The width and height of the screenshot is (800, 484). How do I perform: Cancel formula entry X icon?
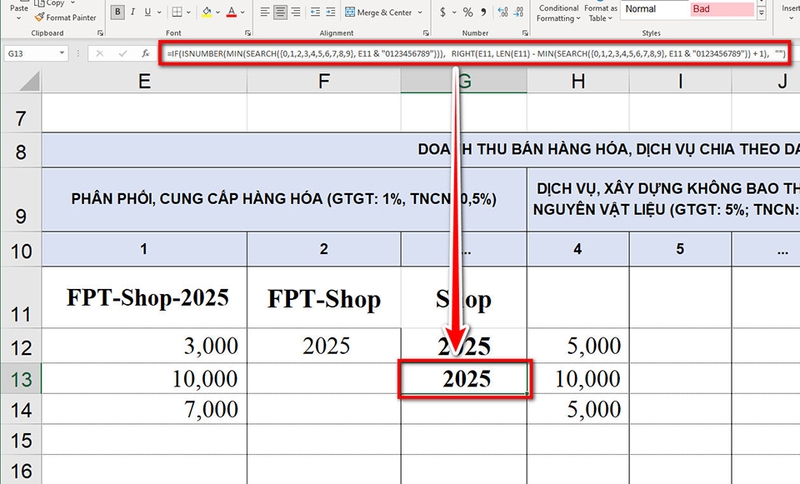click(99, 53)
